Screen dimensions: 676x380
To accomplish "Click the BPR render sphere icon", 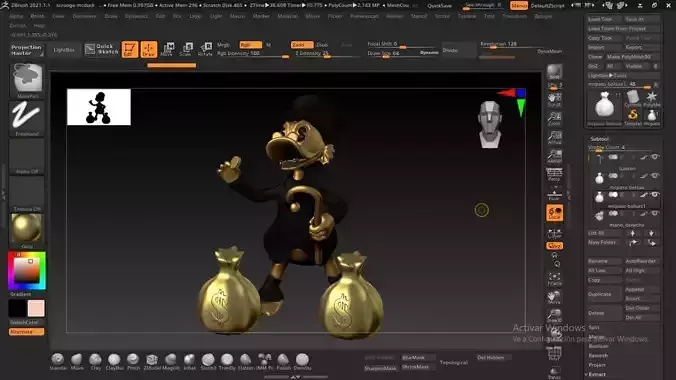I will (x=554, y=72).
